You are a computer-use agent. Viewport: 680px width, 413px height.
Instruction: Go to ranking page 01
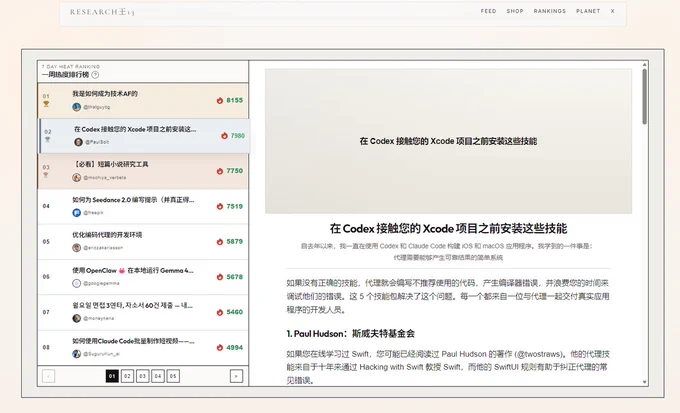click(112, 376)
